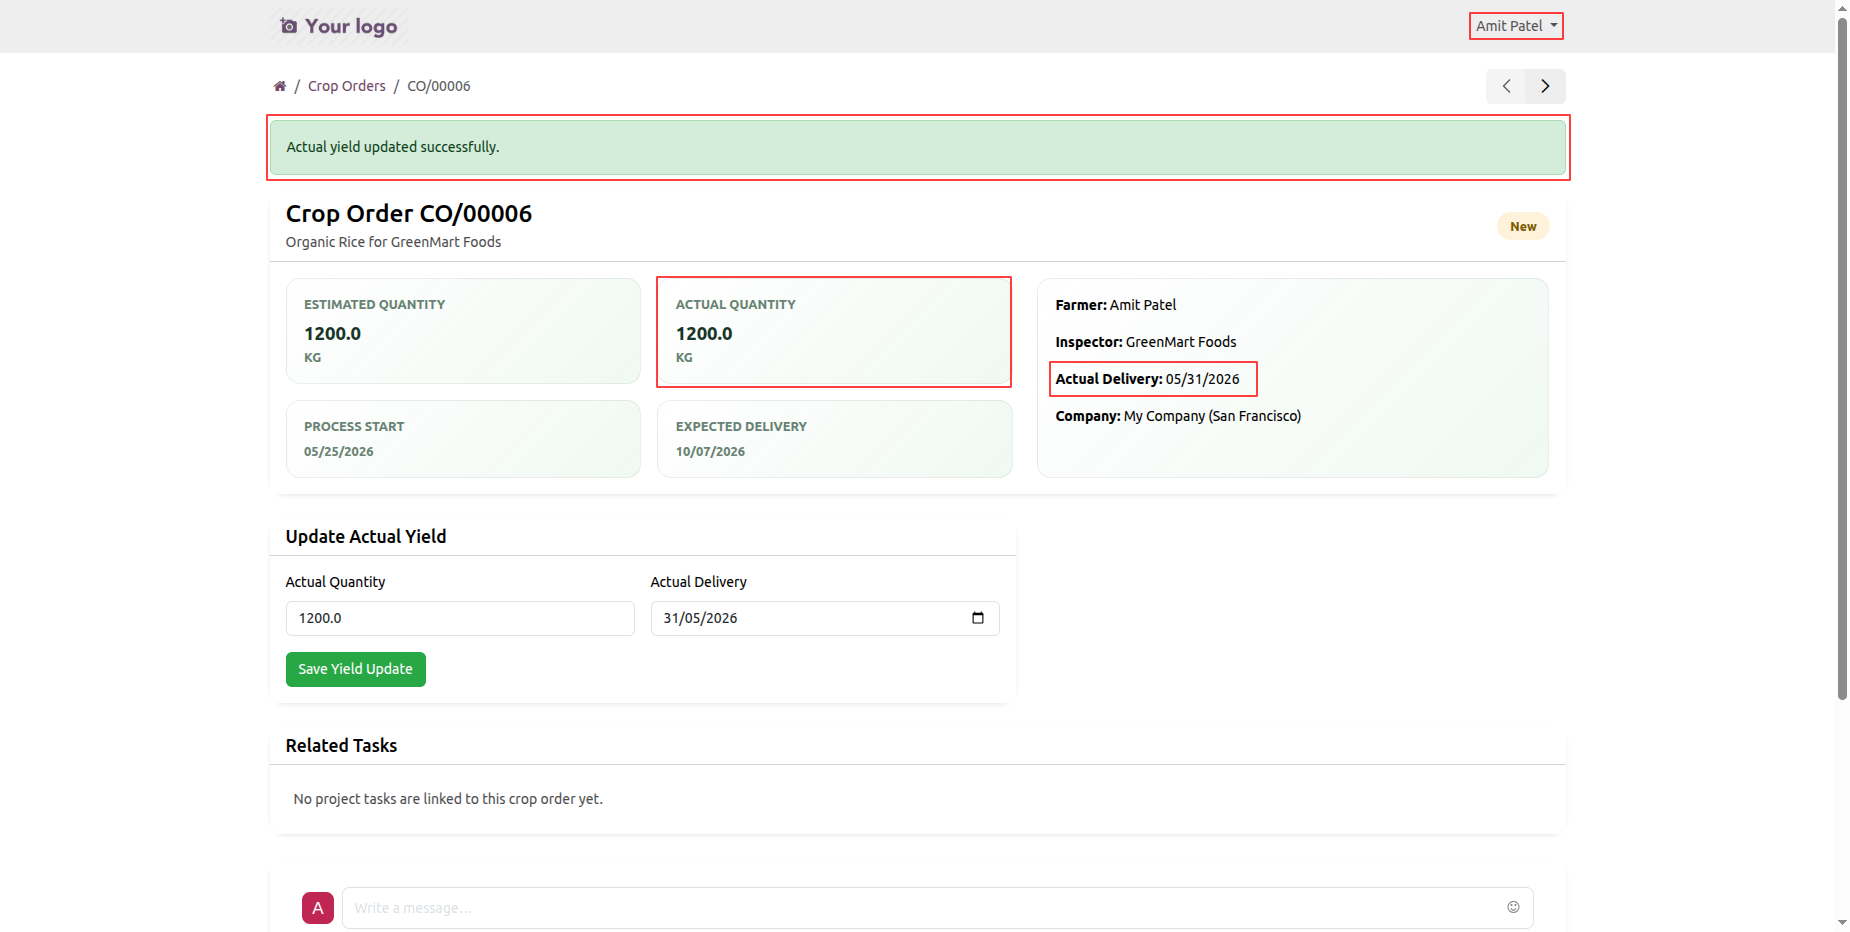Open Crop Orders breadcrumb link
Screen dimensions: 1850x932
click(x=347, y=86)
